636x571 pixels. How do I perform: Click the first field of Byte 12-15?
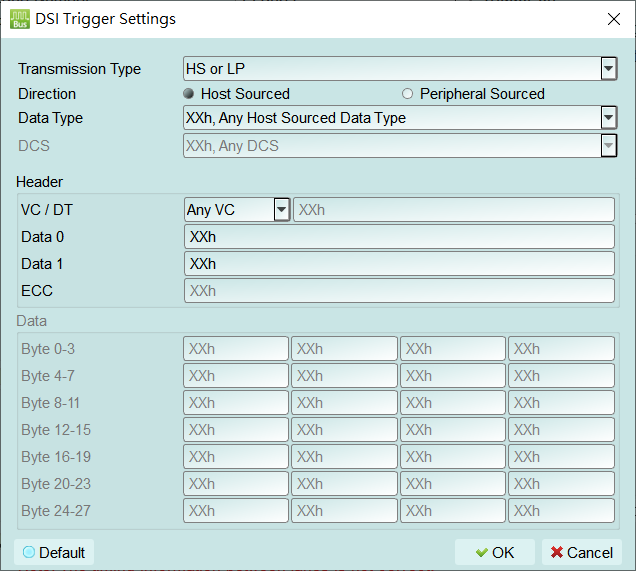236,430
